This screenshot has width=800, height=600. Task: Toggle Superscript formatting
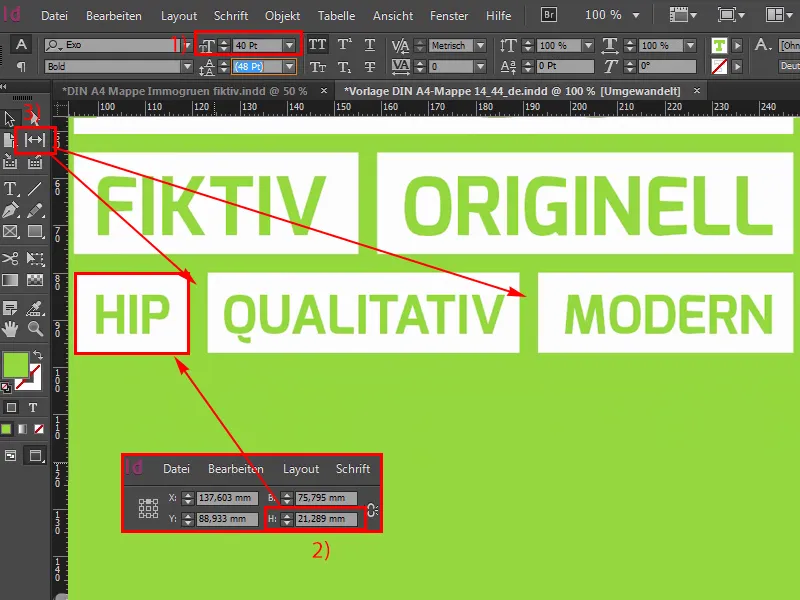(345, 43)
